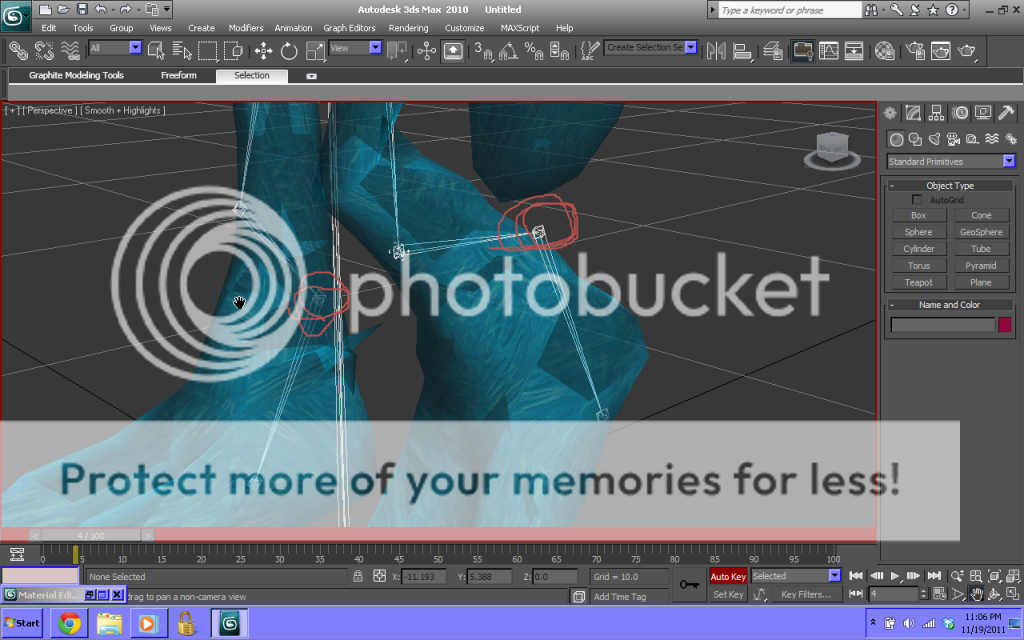Image resolution: width=1024 pixels, height=640 pixels.
Task: Open the Layer Manager
Action: (773, 50)
